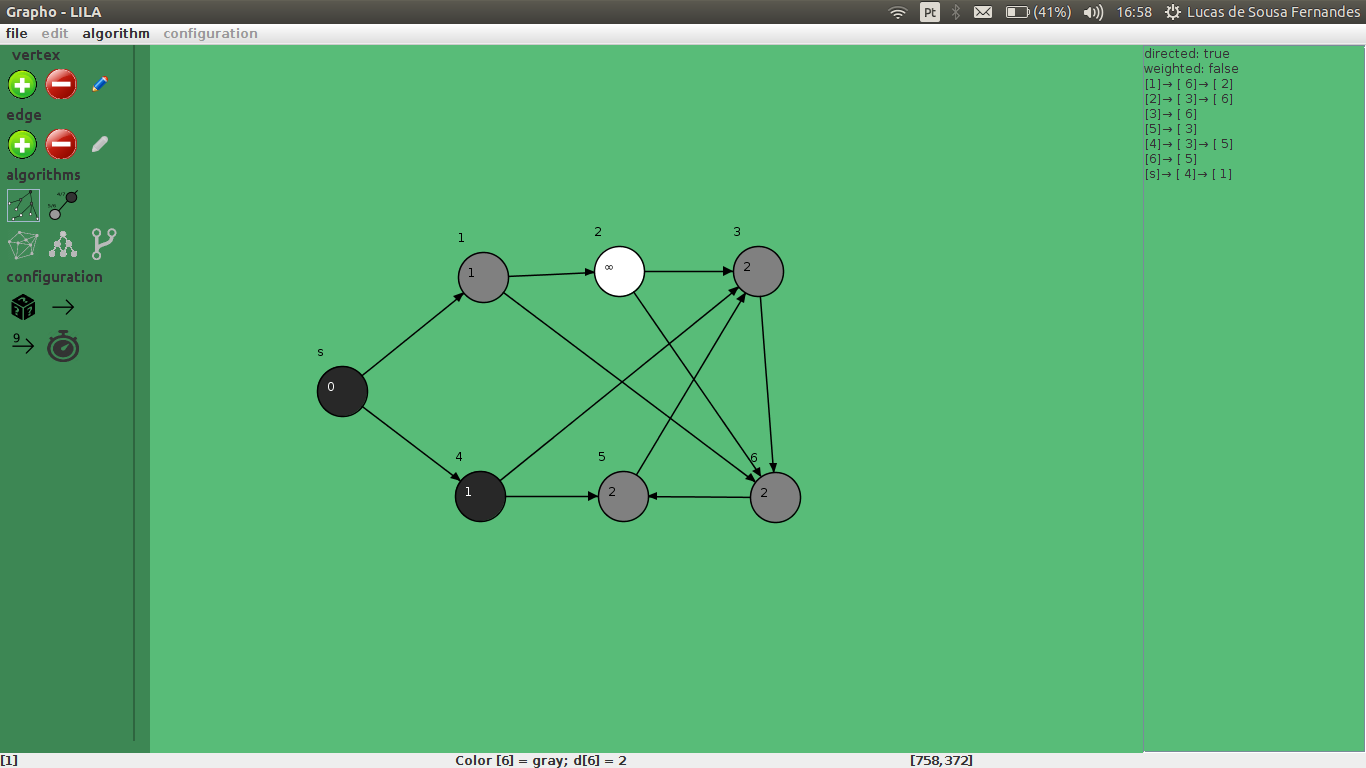Open the configuration menu

(x=210, y=33)
